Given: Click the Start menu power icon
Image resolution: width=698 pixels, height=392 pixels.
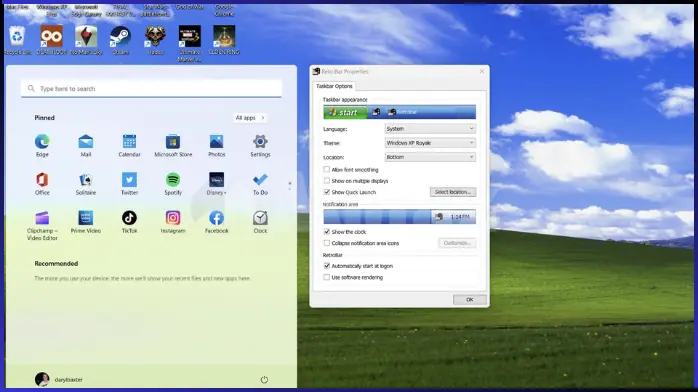Looking at the screenshot, I should pyautogui.click(x=264, y=380).
